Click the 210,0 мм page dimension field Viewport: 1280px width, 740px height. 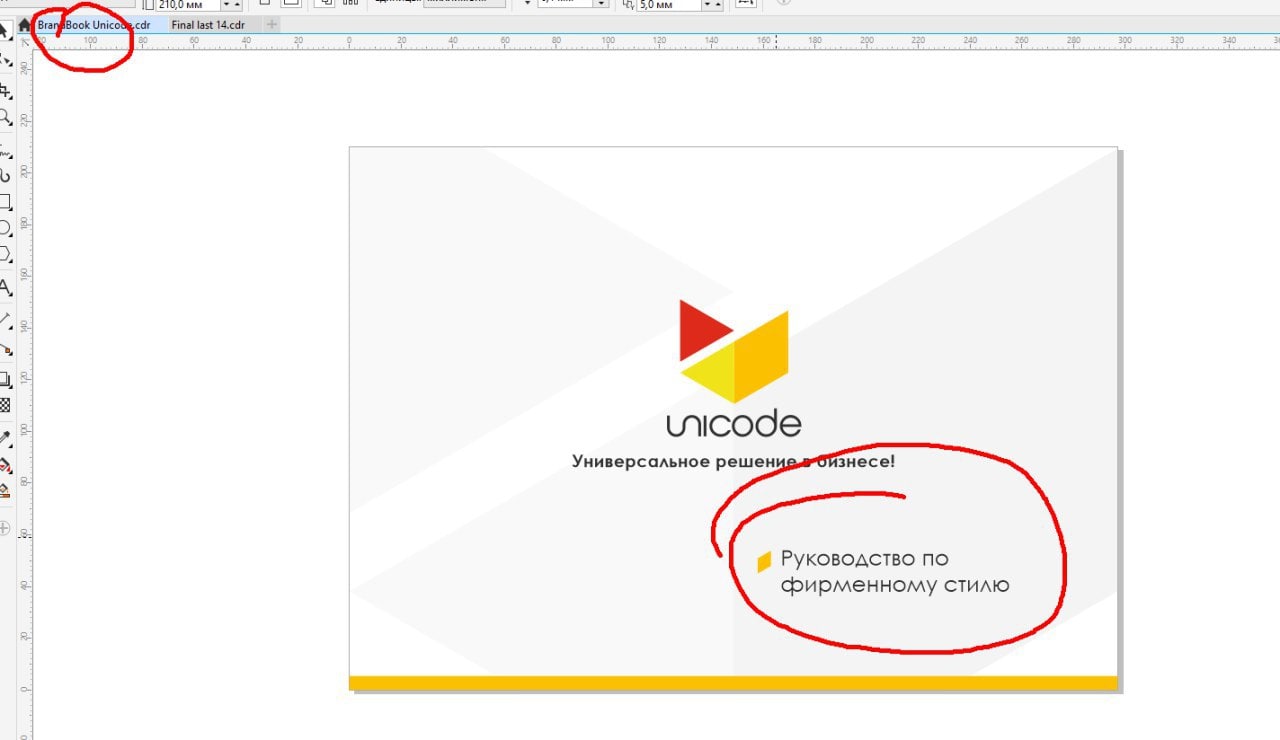[x=188, y=4]
